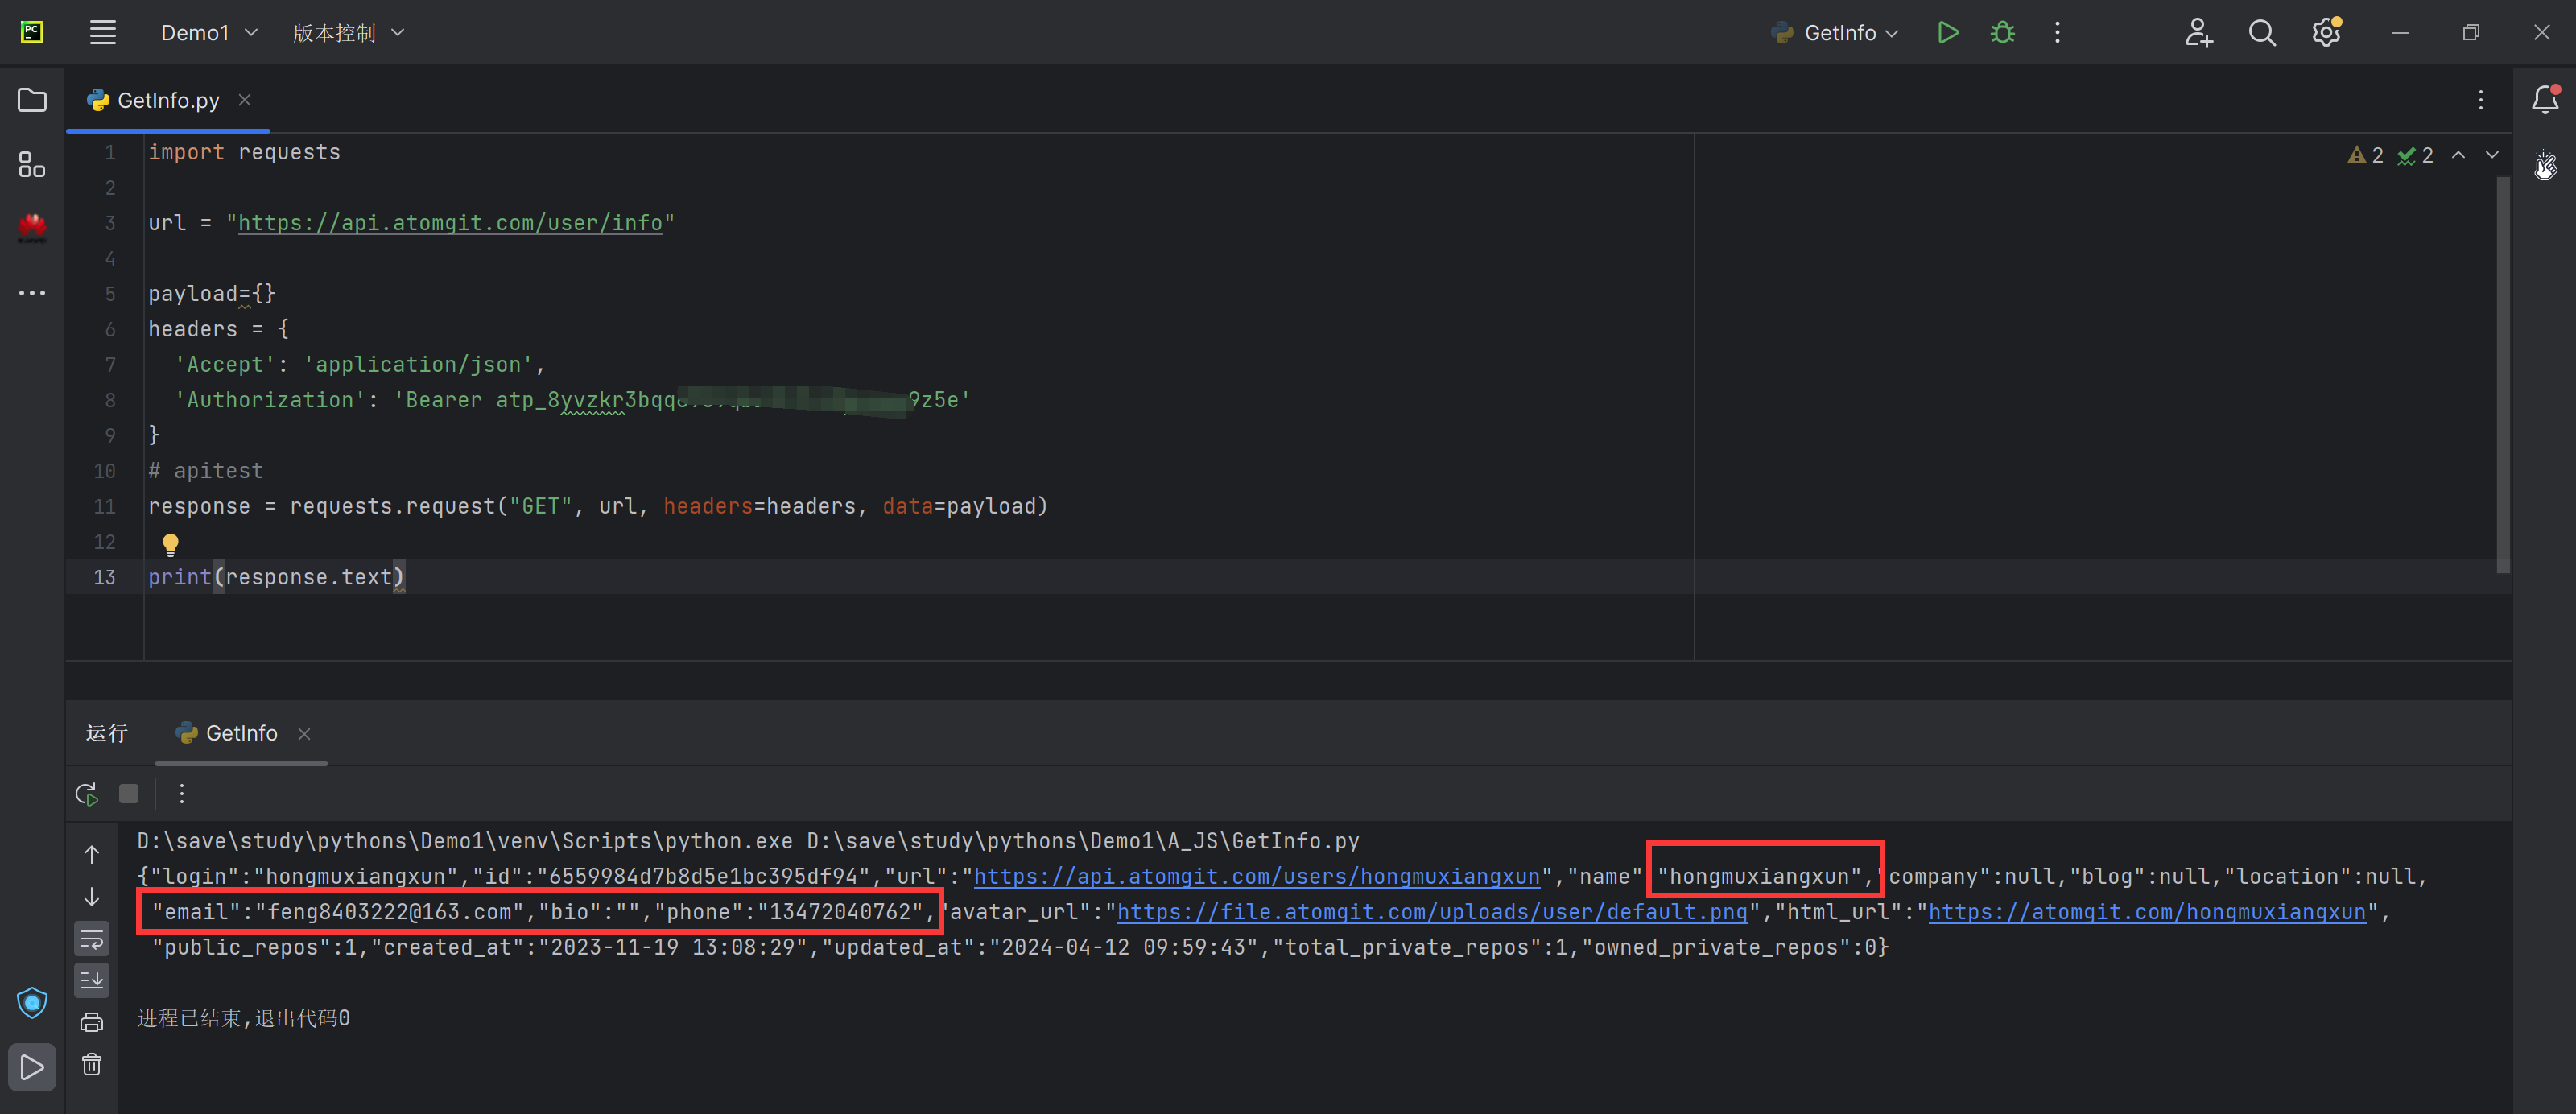2576x1114 pixels.
Task: Open the main hamburger menu
Action: click(103, 32)
